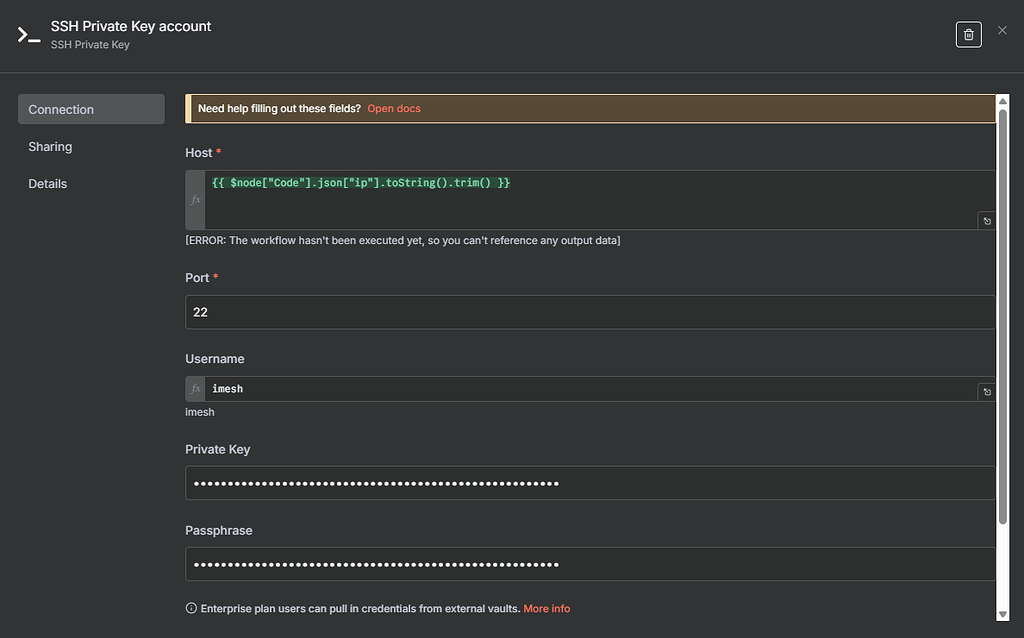Select the Connection tab
The image size is (1024, 638).
pyautogui.click(x=61, y=109)
